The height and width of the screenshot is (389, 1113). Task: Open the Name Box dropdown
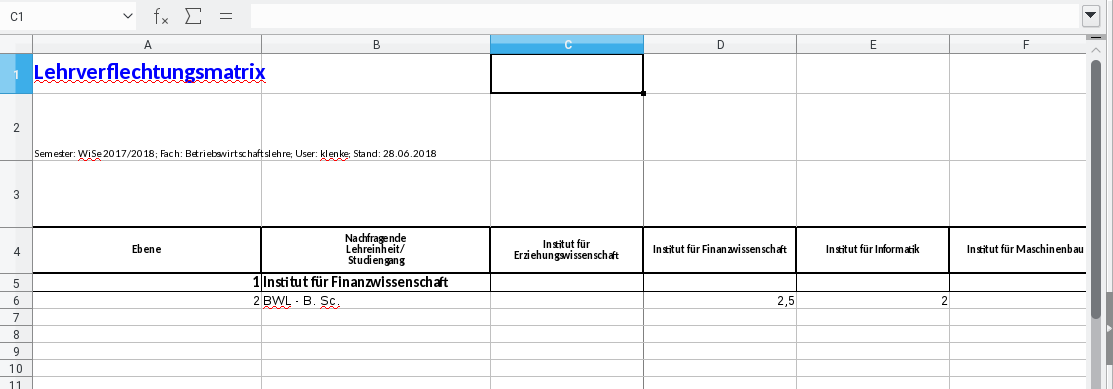[x=128, y=16]
